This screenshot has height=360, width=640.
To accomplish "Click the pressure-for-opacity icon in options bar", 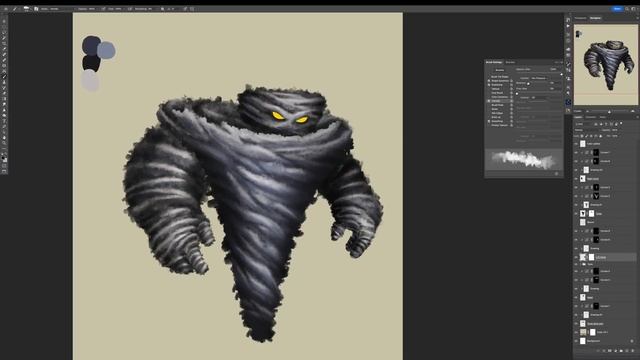I will point(103,9).
